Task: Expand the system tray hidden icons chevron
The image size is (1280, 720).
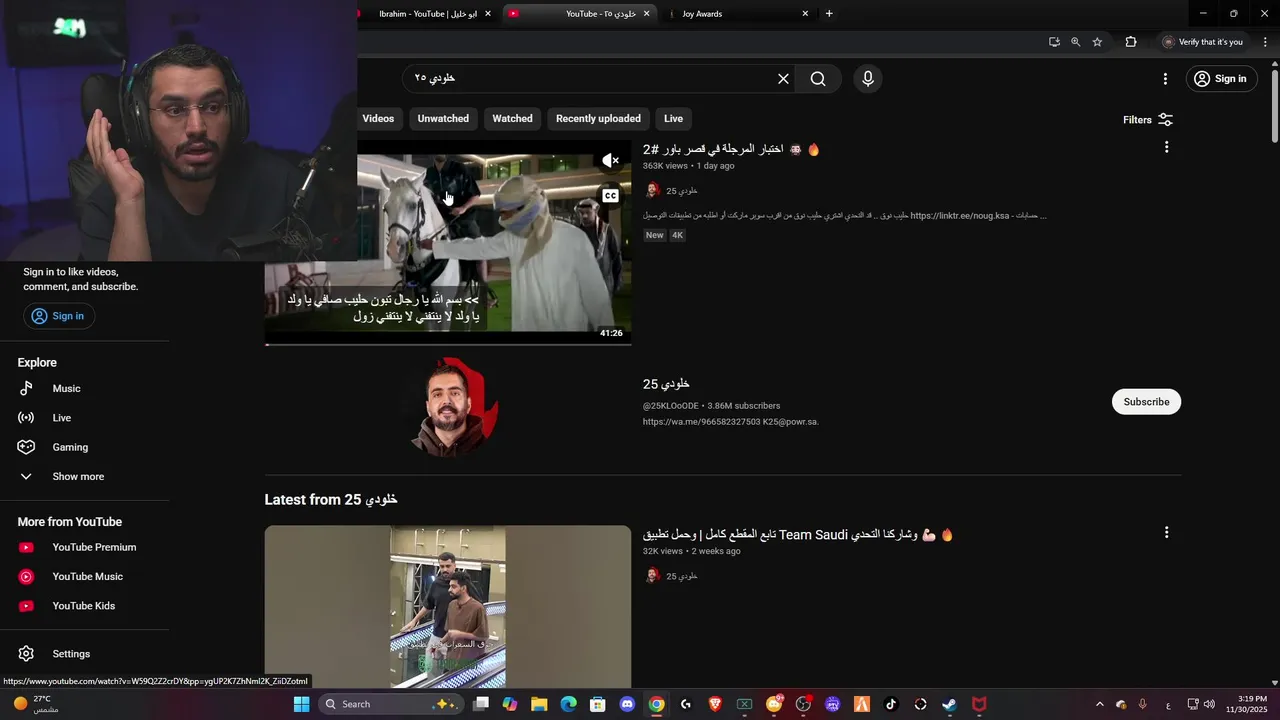Action: pyautogui.click(x=1100, y=704)
